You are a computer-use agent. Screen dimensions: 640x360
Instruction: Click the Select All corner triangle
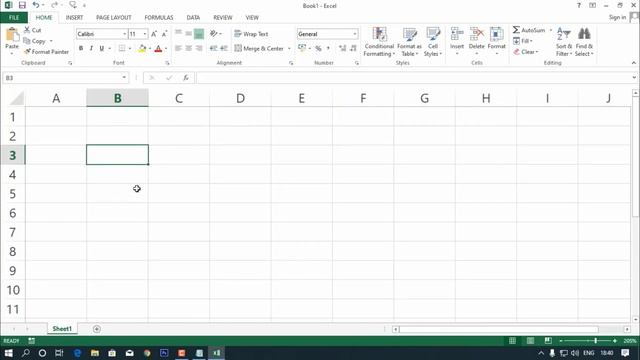16,98
